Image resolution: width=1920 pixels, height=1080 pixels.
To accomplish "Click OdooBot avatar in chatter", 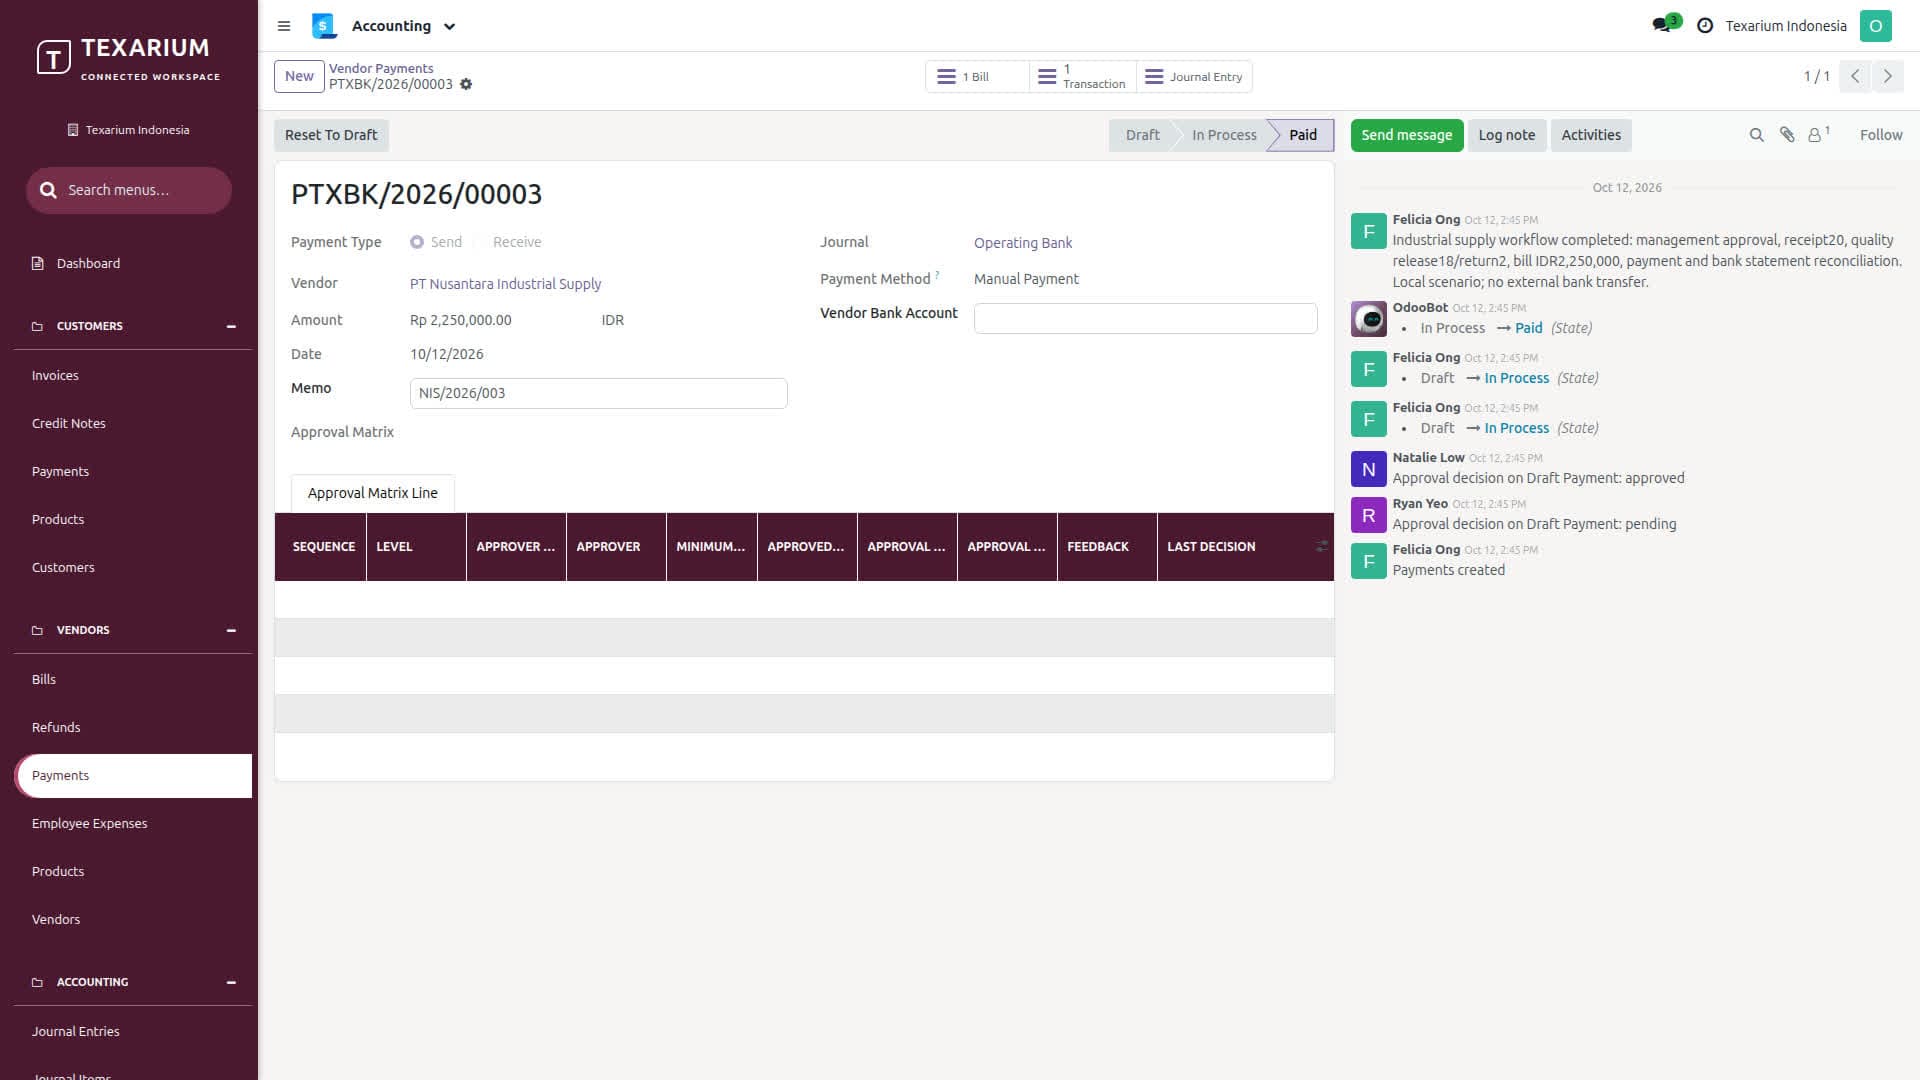I will pos(1368,319).
